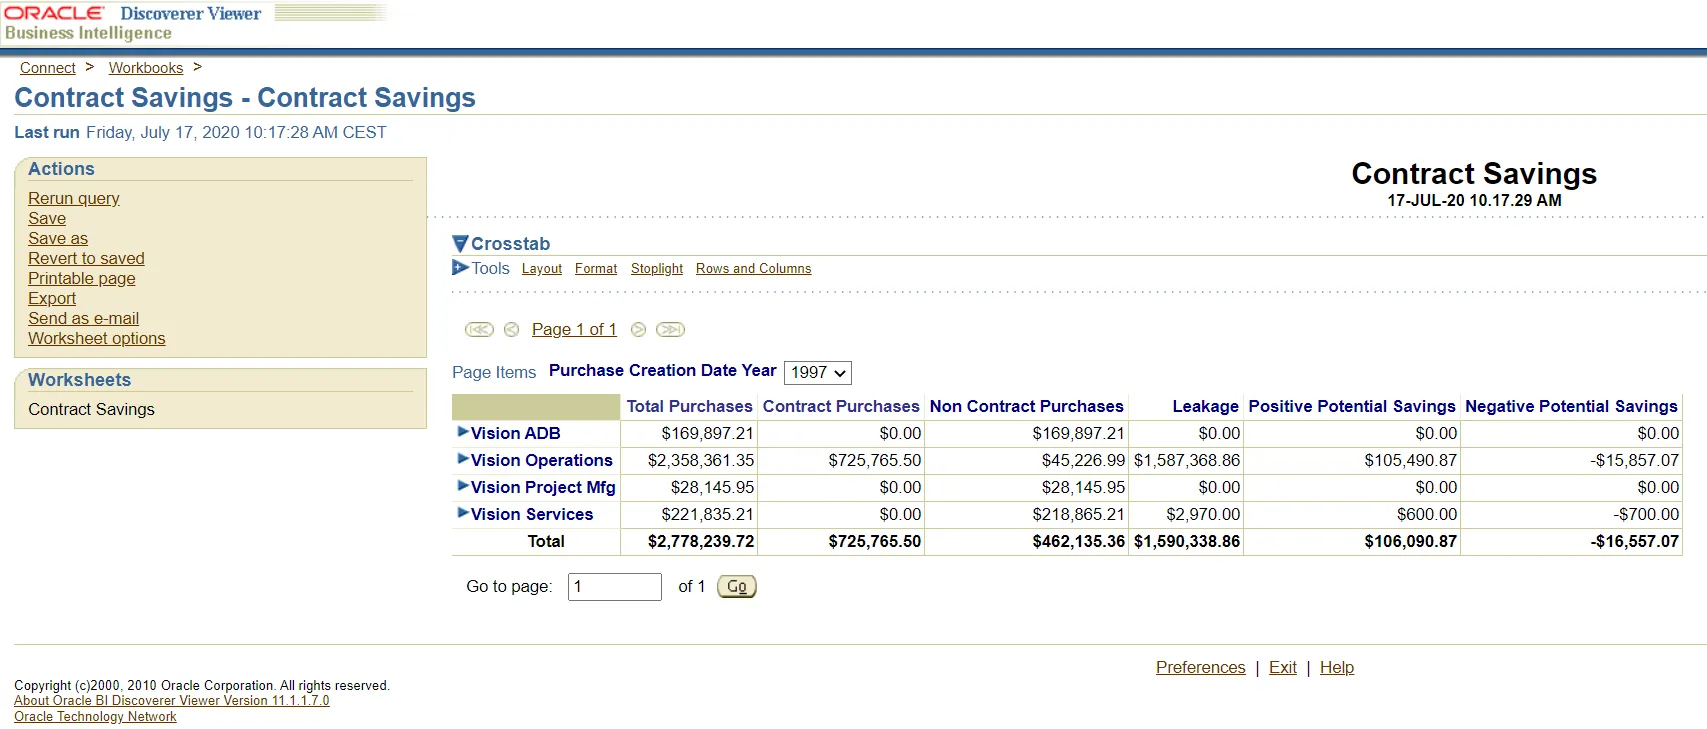Open the Stoplight tool
1707x729 pixels.
tap(657, 269)
